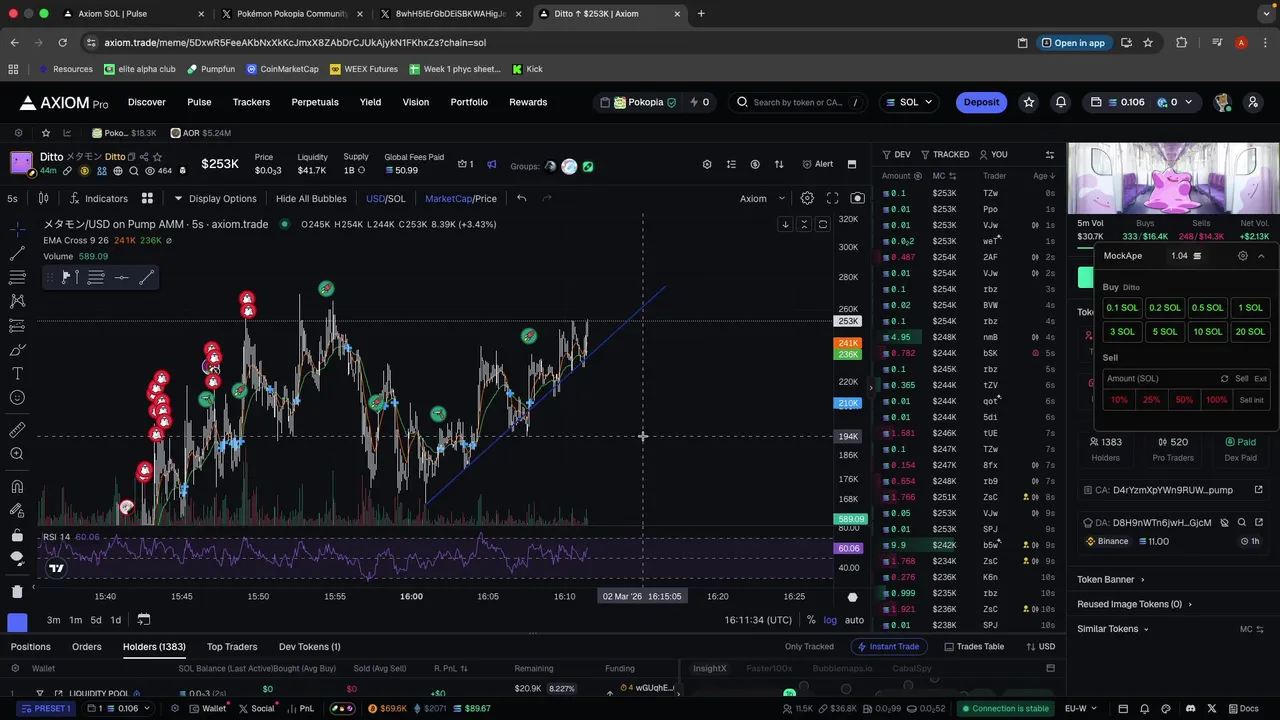Open the chart layout grid icon
The width and height of the screenshot is (1280, 720).
pyautogui.click(x=147, y=198)
